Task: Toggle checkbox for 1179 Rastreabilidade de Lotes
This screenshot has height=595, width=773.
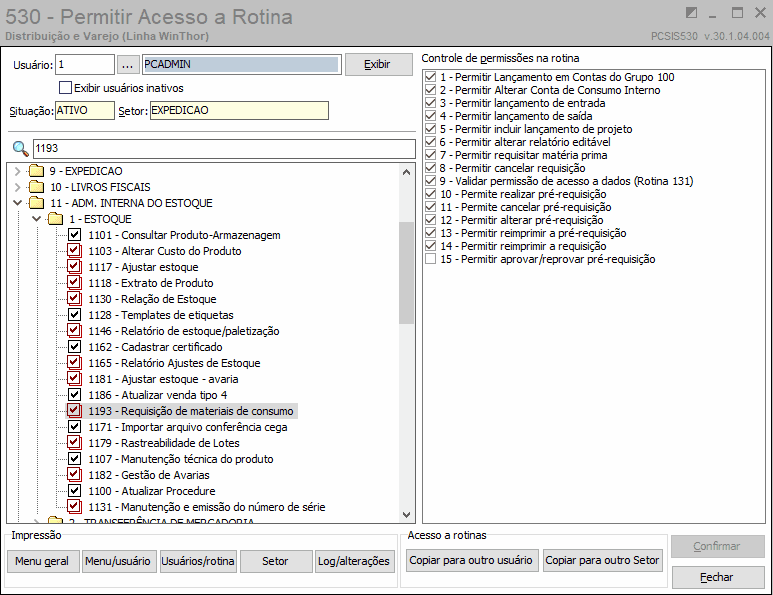Action: click(74, 442)
